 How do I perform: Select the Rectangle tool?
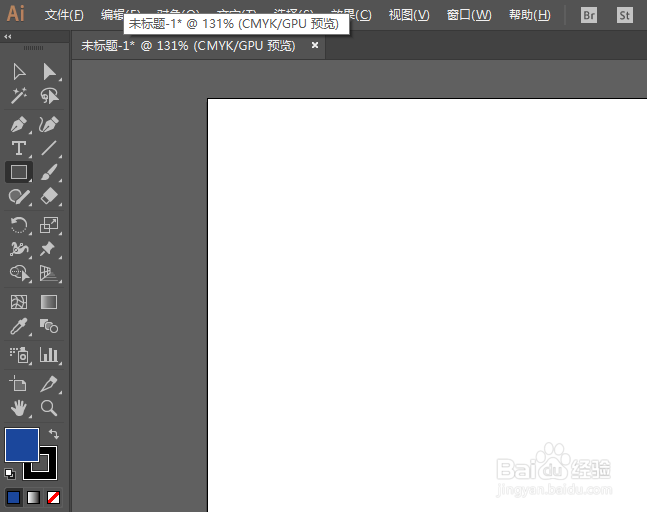pyautogui.click(x=19, y=172)
